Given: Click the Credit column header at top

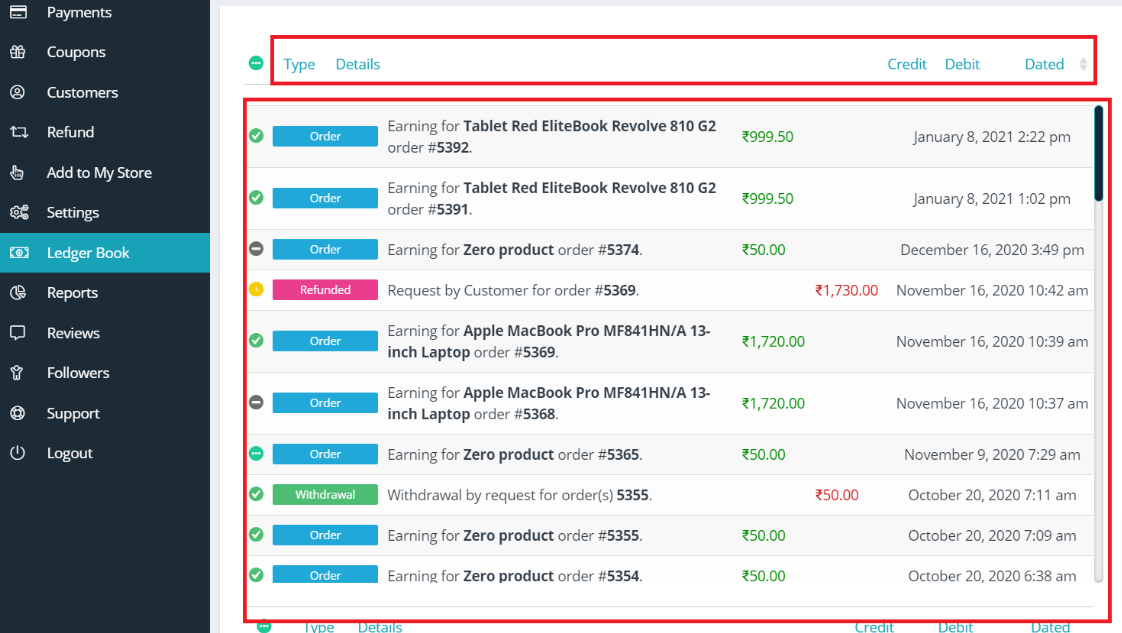Looking at the screenshot, I should coord(907,64).
